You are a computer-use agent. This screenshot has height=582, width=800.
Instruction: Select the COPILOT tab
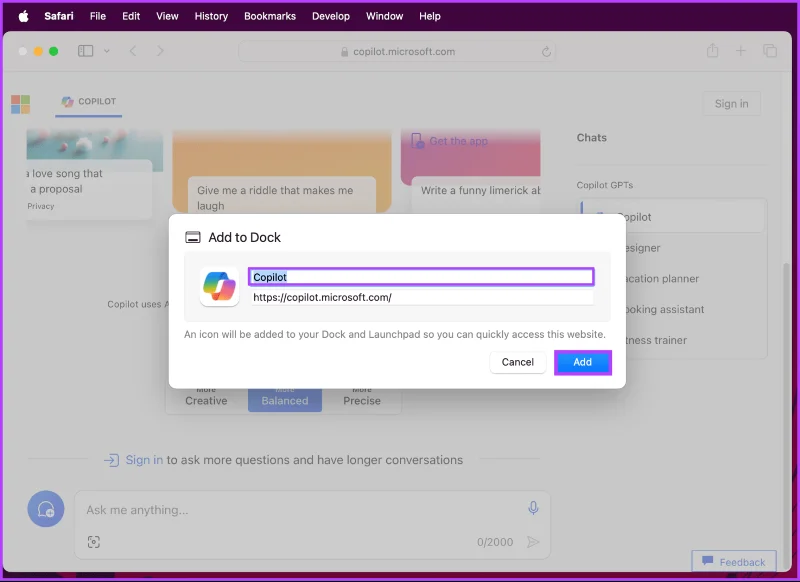click(89, 102)
